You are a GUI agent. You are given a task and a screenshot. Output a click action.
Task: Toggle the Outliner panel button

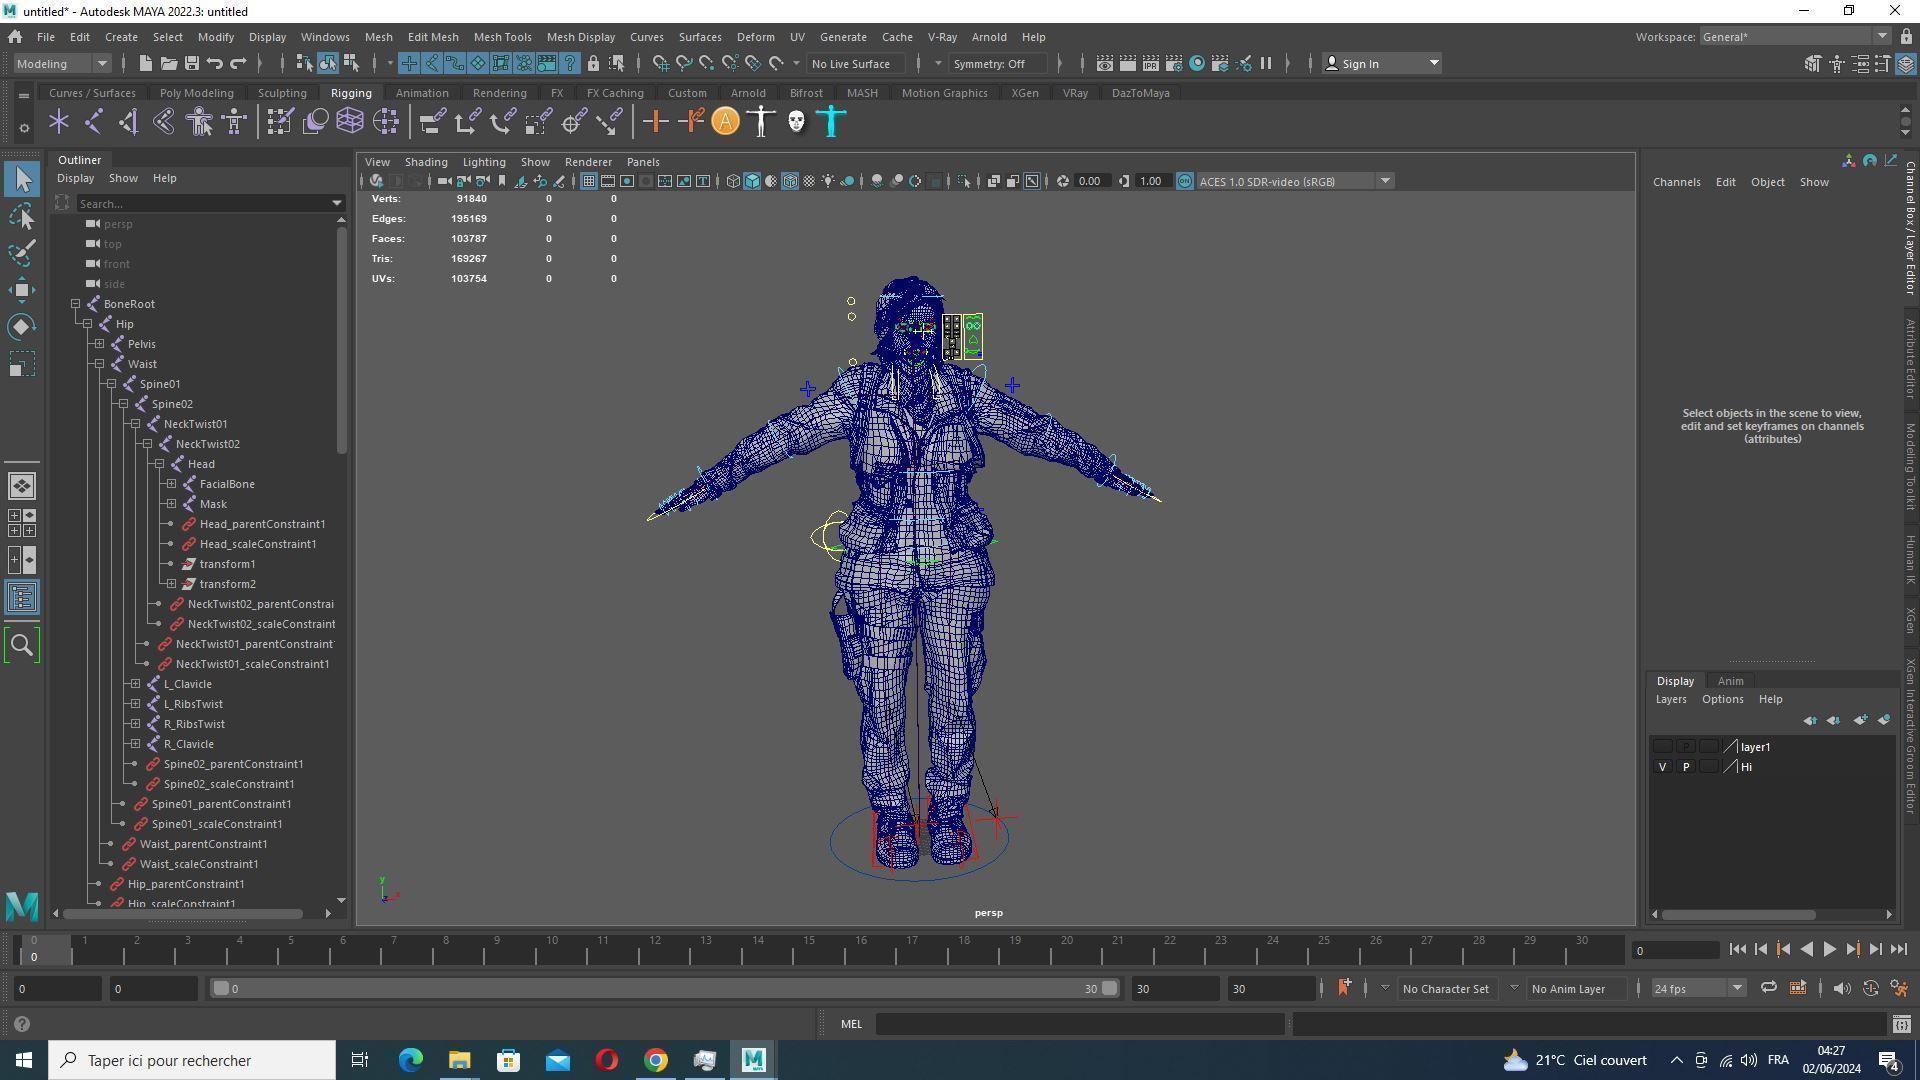click(x=22, y=598)
